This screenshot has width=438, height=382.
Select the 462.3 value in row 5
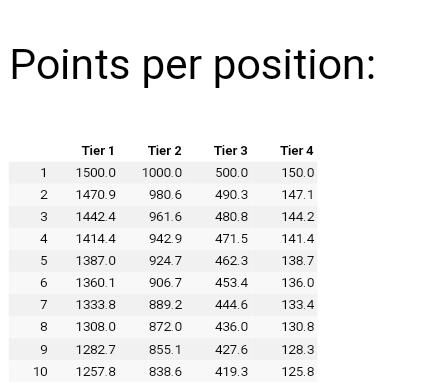[232, 260]
